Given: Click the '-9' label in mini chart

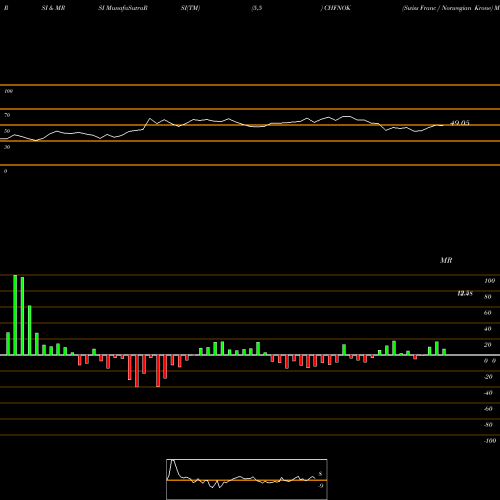Looking at the screenshot, I should (x=320, y=486).
